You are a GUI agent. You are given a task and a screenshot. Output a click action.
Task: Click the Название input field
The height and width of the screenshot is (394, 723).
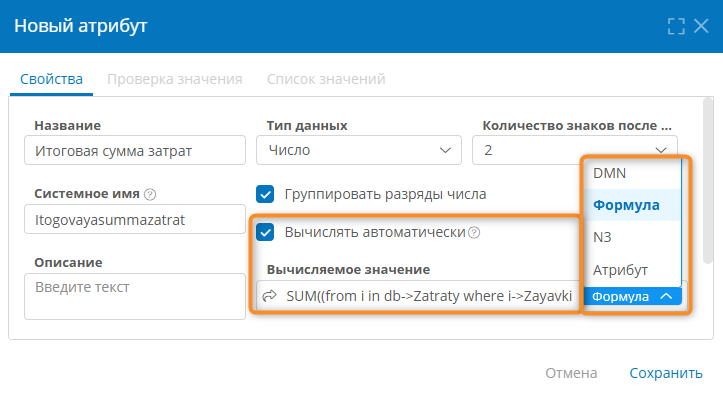tap(135, 150)
